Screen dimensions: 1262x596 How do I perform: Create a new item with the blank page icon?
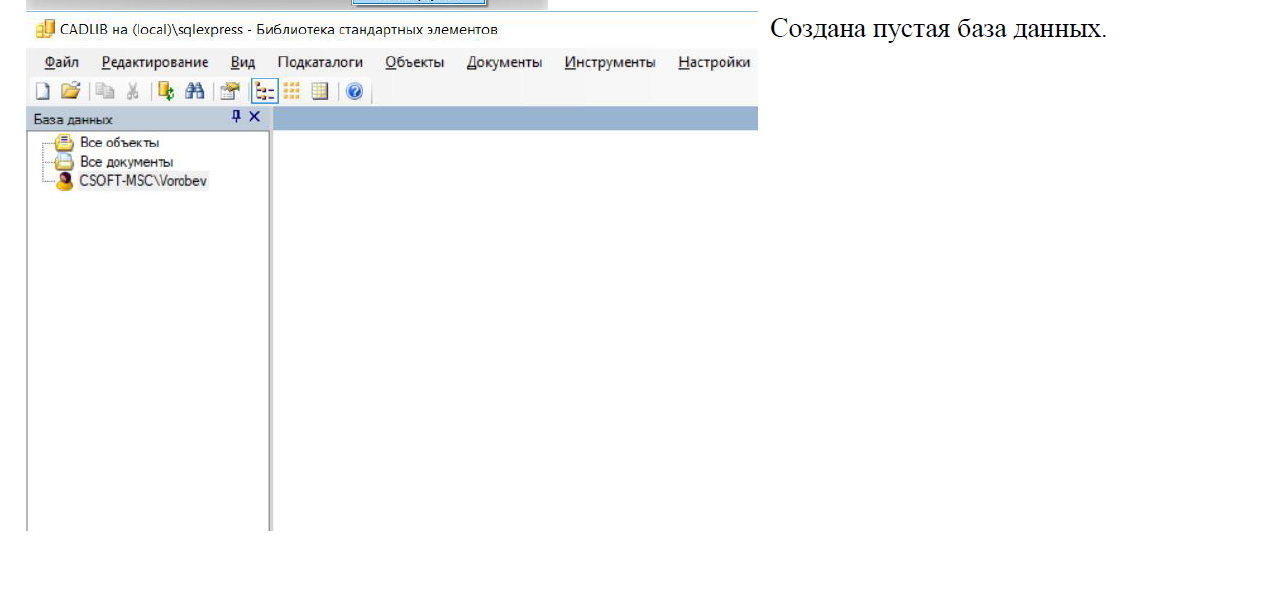[x=43, y=91]
